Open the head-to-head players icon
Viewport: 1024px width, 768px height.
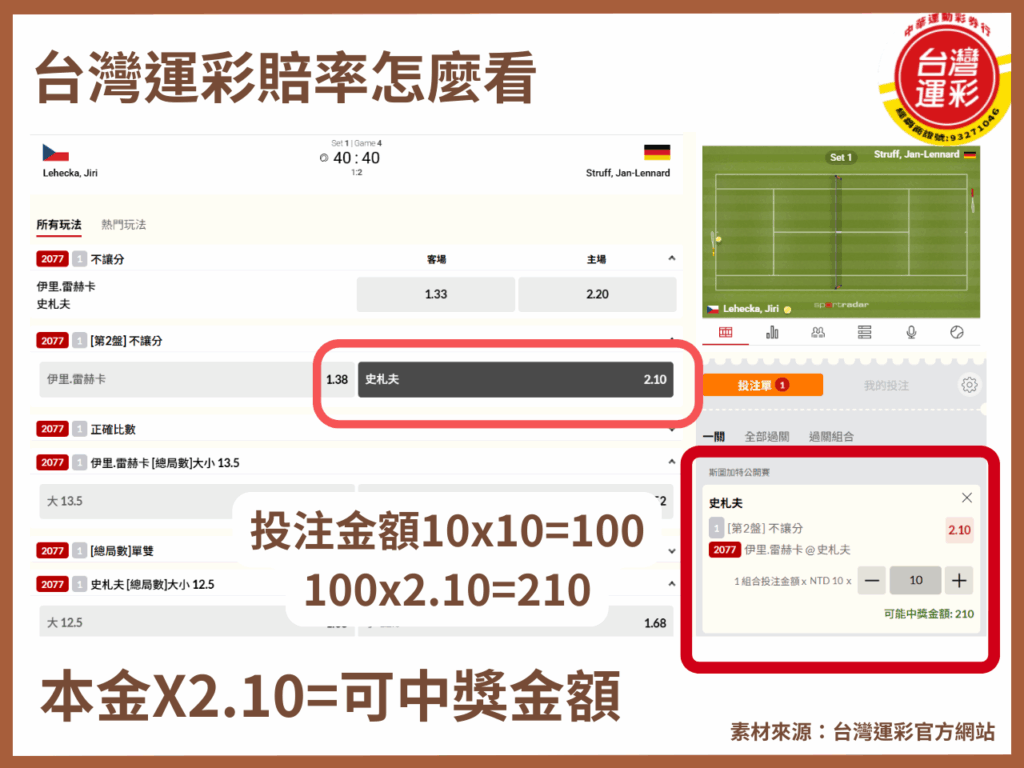tap(818, 332)
